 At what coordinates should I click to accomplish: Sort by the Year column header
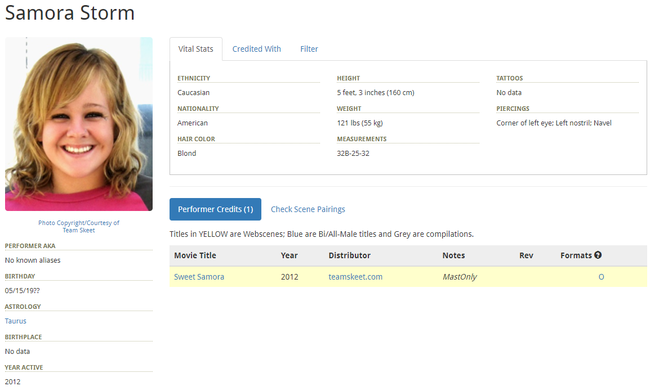[289, 255]
